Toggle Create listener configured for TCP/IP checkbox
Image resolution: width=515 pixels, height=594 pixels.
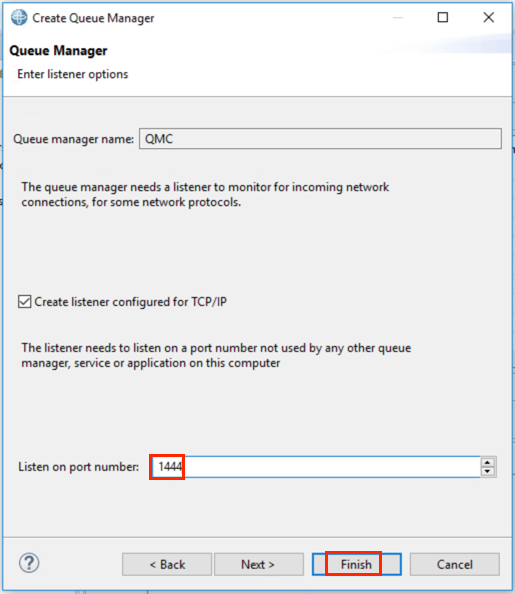(25, 302)
